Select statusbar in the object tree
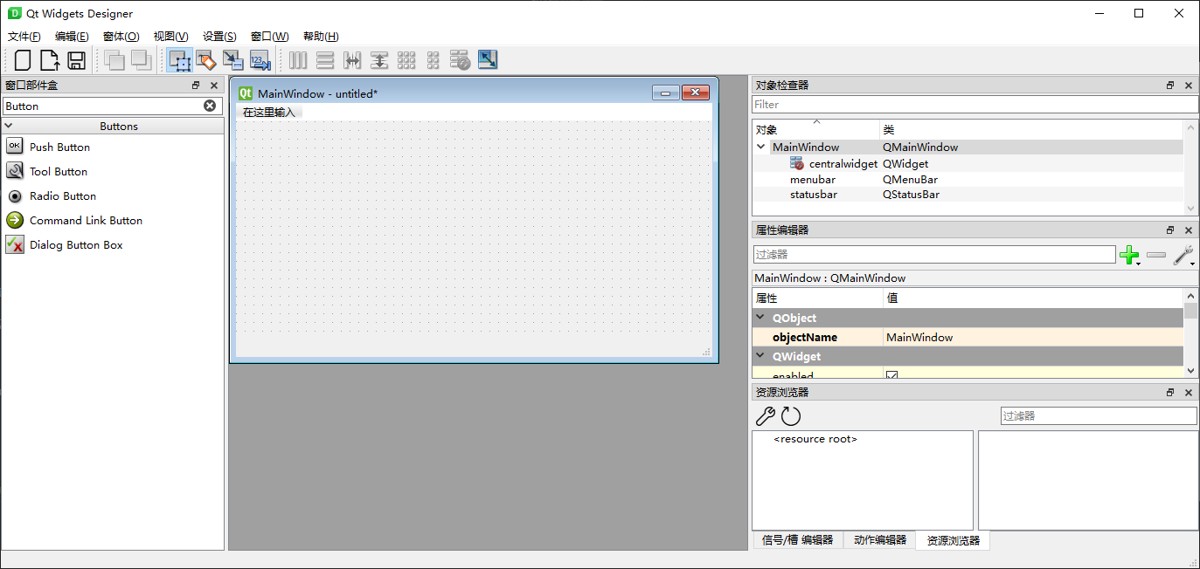 click(x=813, y=195)
